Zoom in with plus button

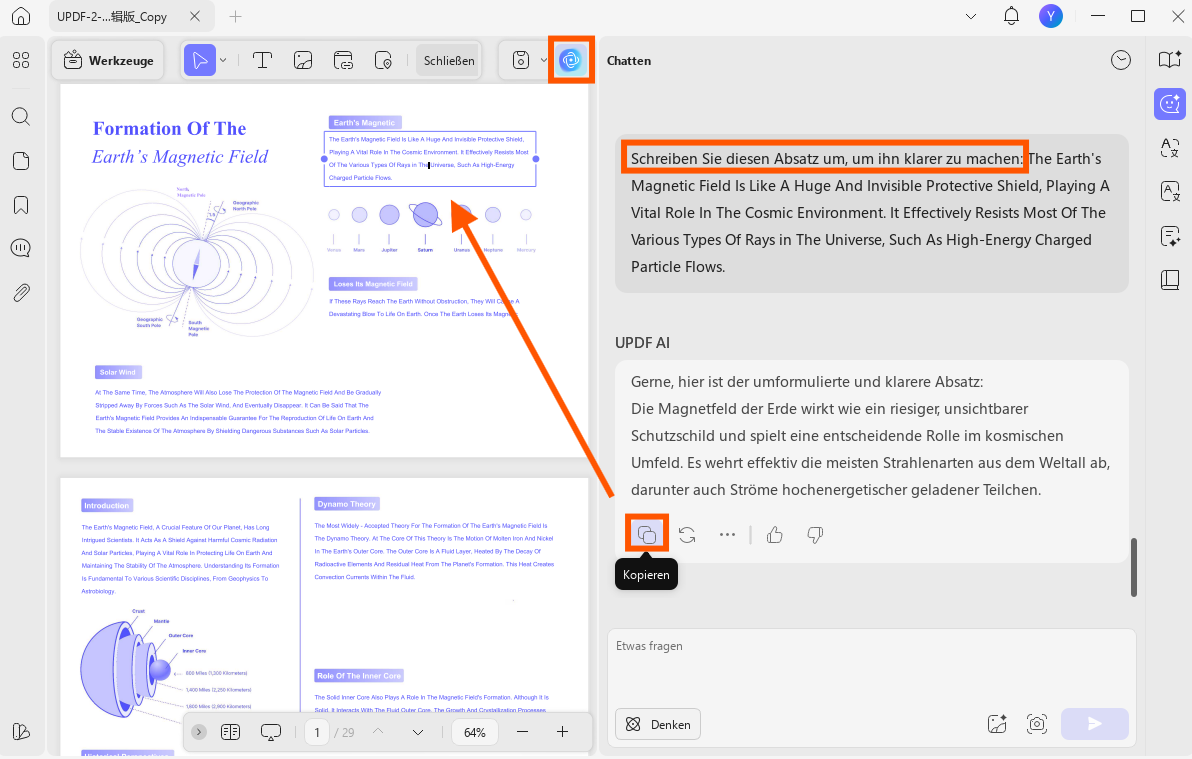coord(563,732)
